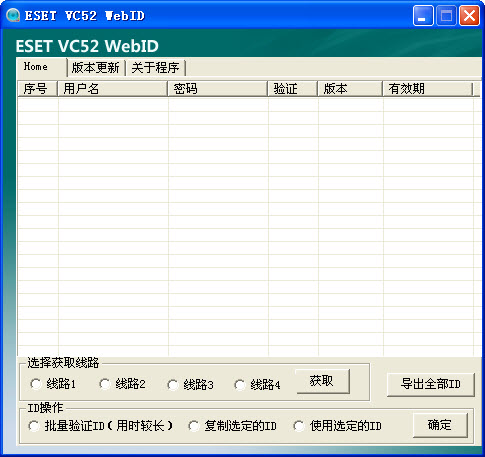Sort by the 序号 column header
The width and height of the screenshot is (485, 457).
(x=37, y=89)
